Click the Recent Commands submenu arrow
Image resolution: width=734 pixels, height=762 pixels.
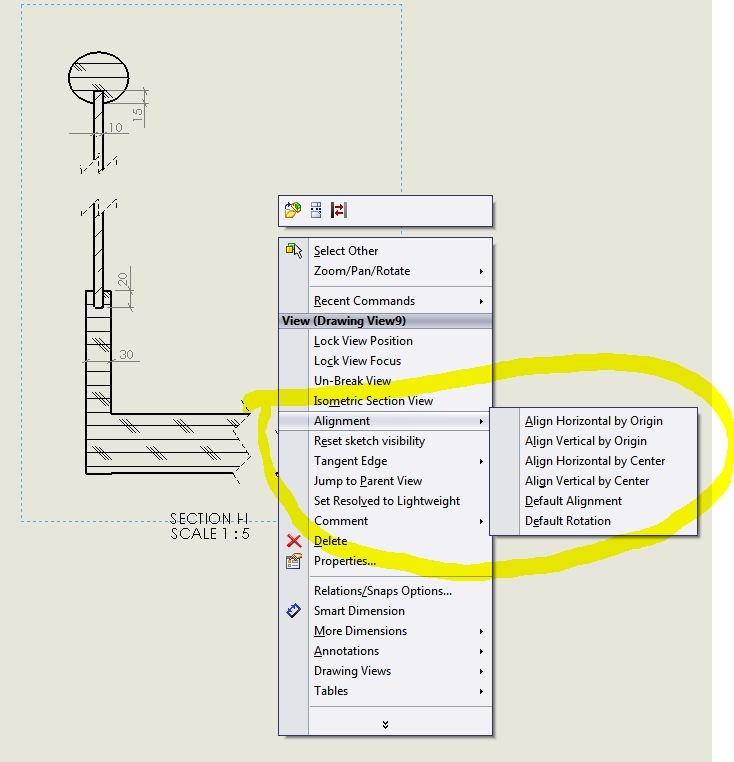tap(481, 301)
